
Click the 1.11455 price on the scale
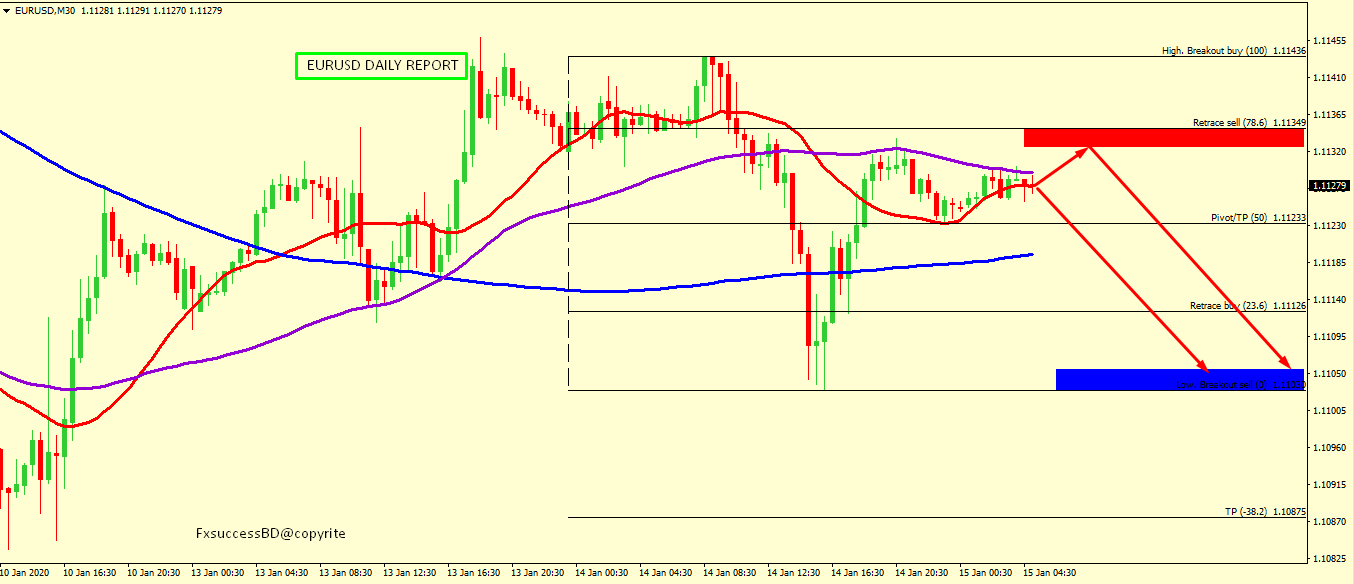click(x=1331, y=41)
